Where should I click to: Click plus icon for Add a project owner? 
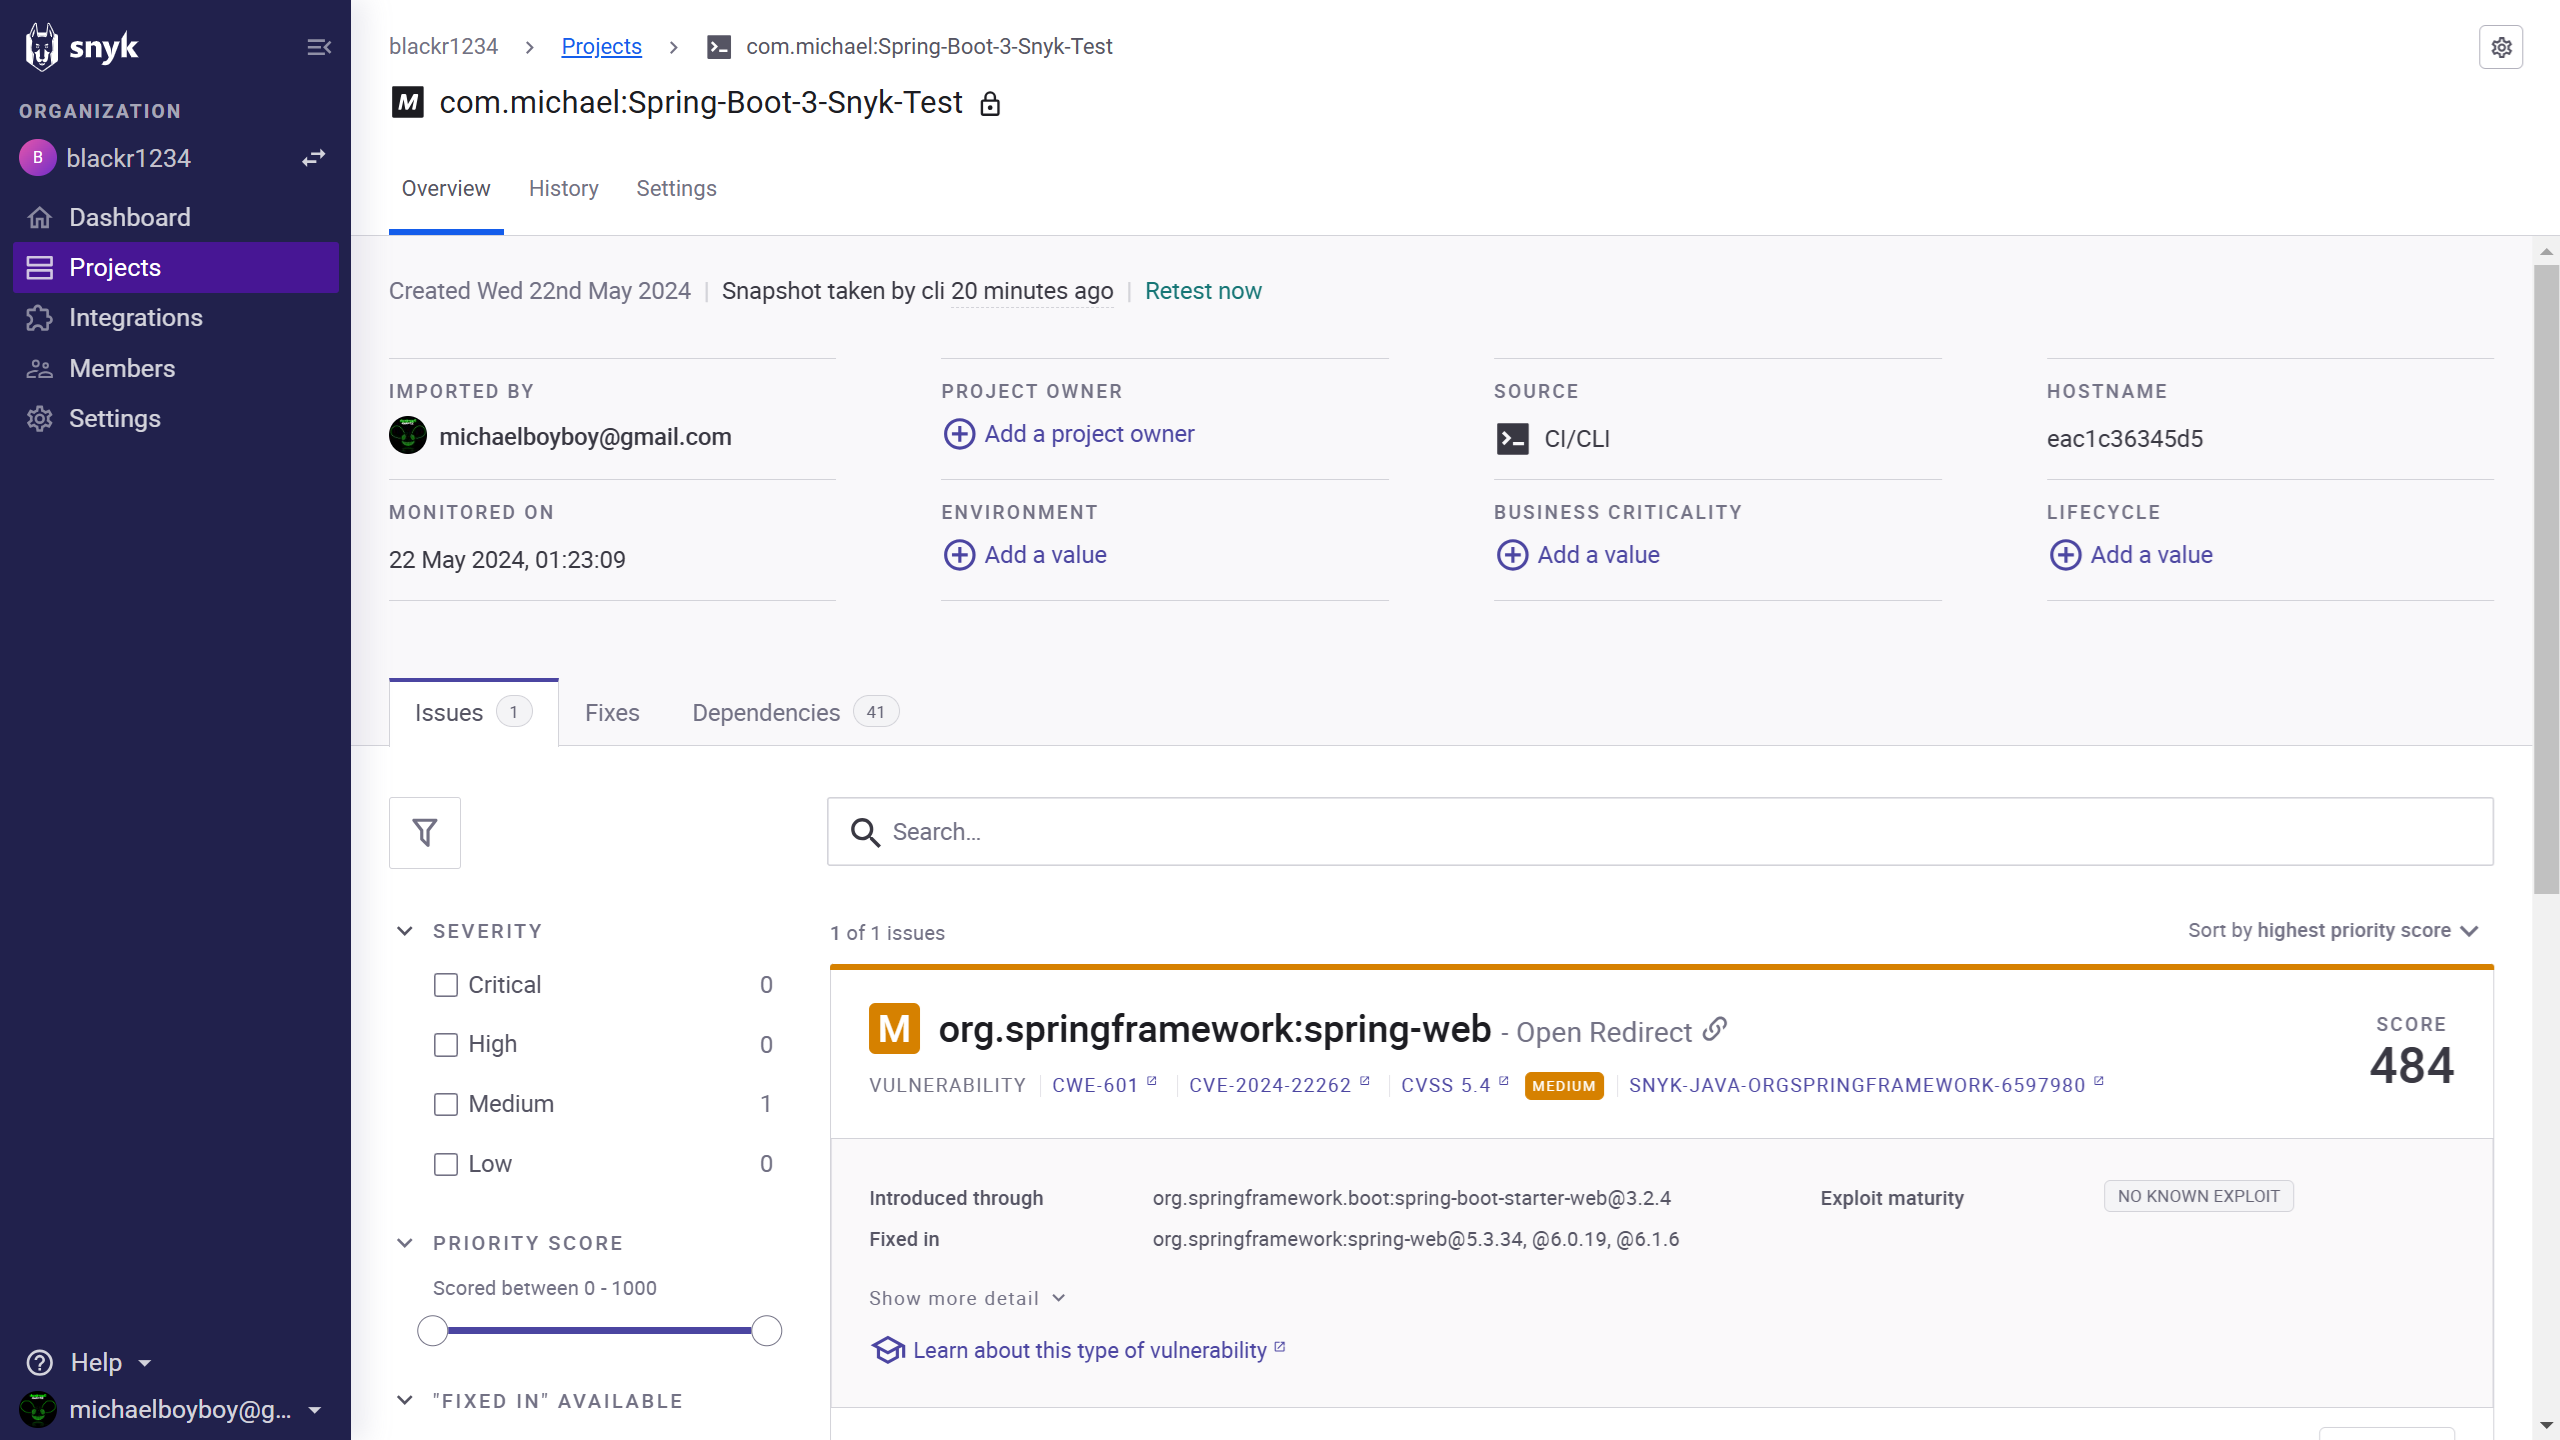click(959, 434)
